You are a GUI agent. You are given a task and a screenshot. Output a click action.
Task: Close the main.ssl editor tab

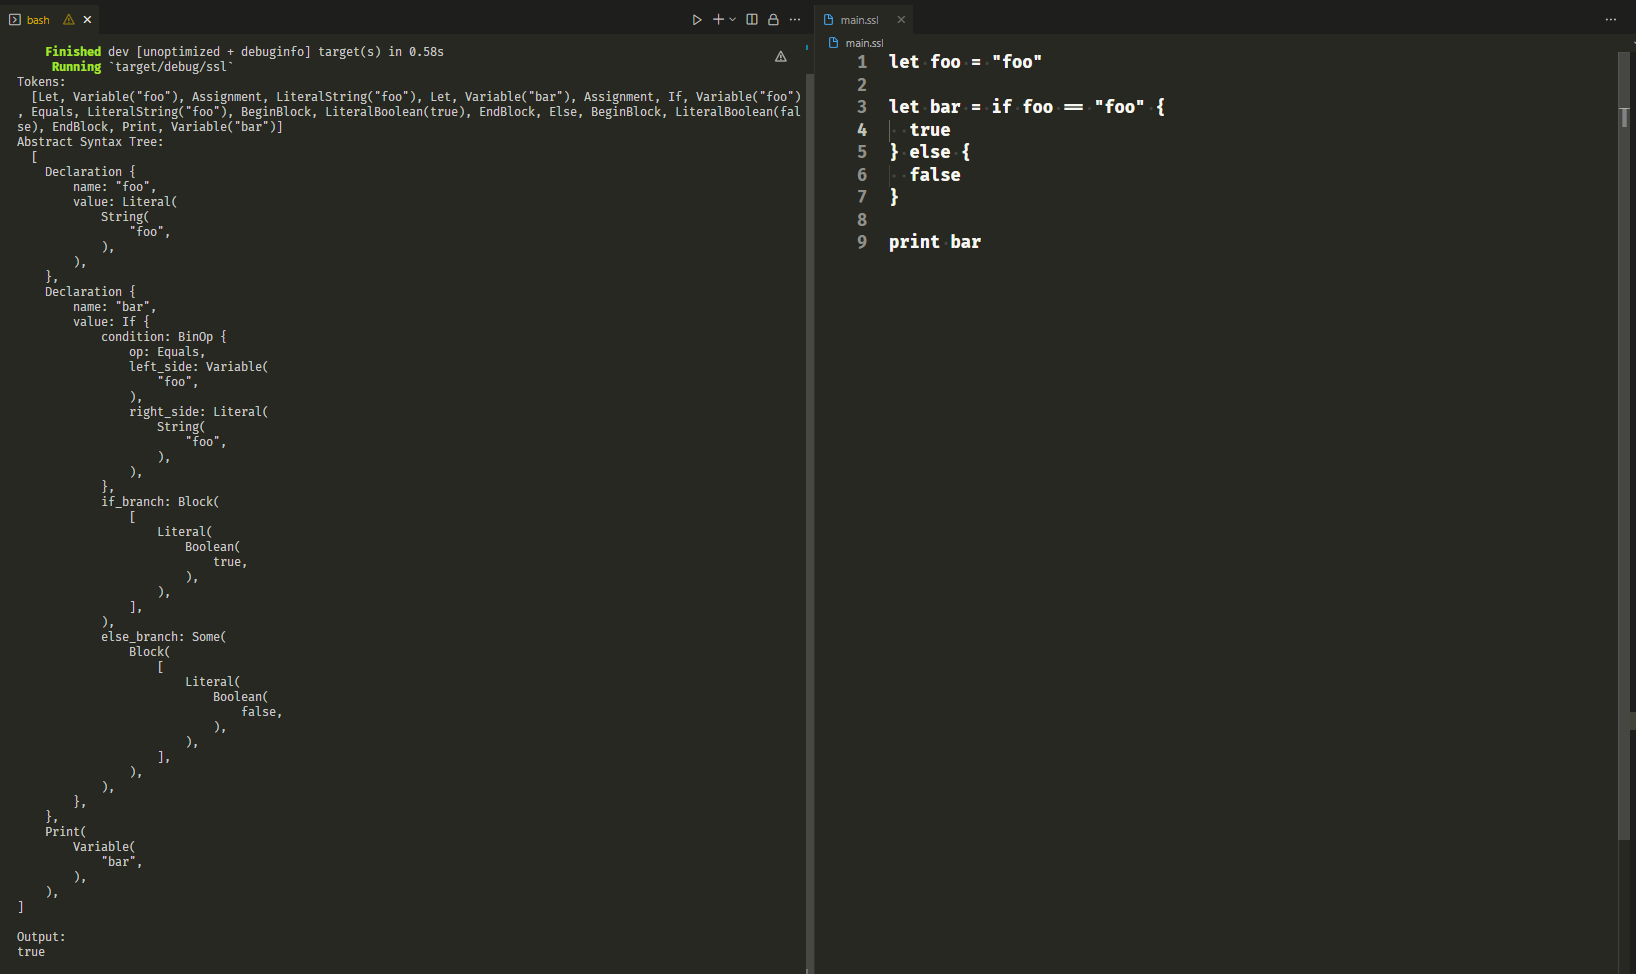click(x=901, y=20)
